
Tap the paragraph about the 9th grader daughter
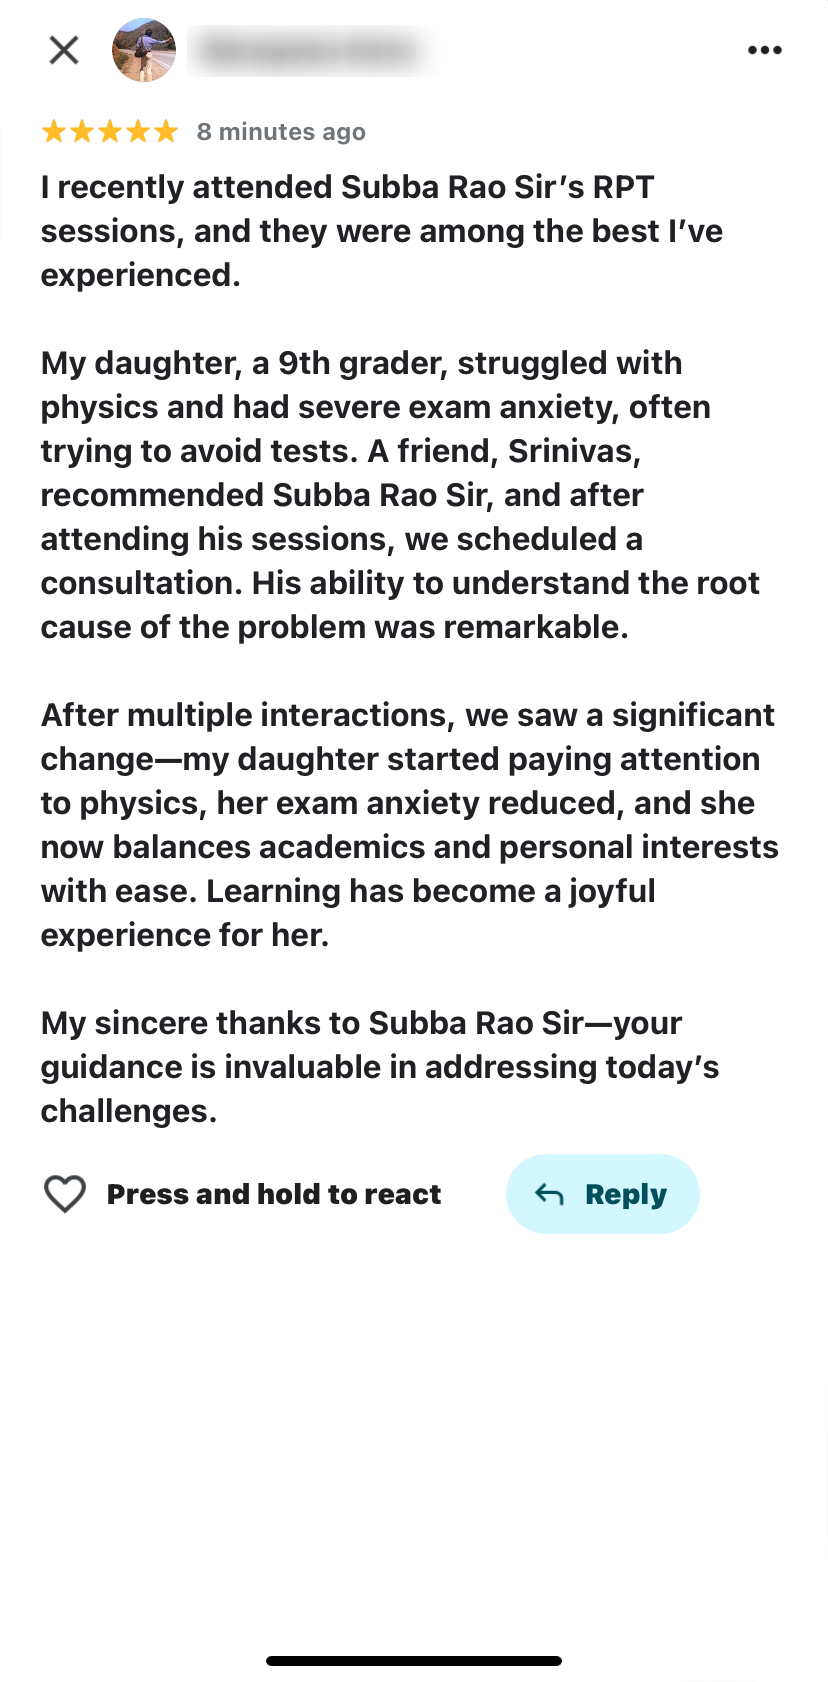[400, 495]
